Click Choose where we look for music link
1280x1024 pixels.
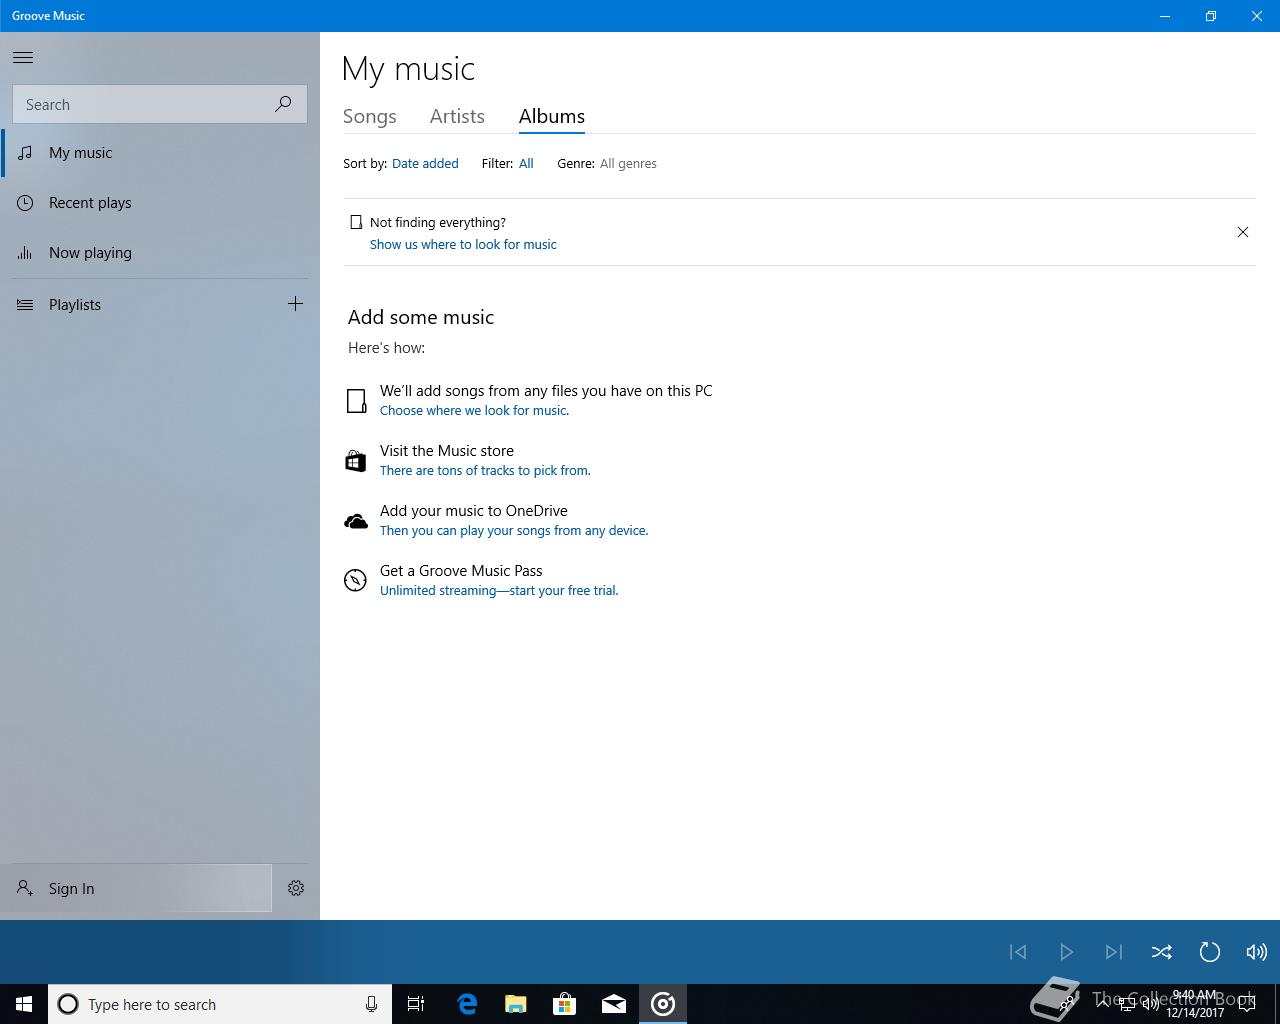click(474, 410)
